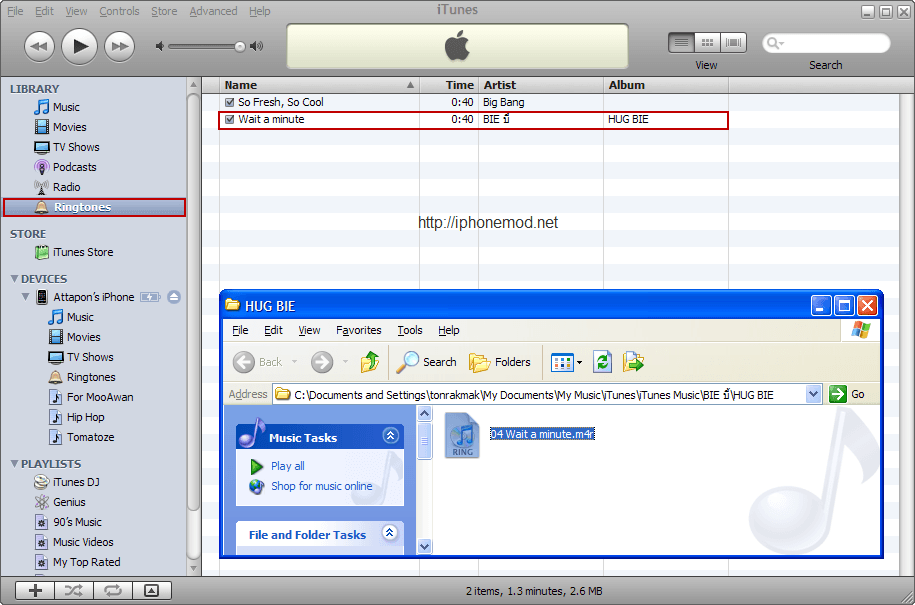Open the Genius playlist

[x=60, y=502]
